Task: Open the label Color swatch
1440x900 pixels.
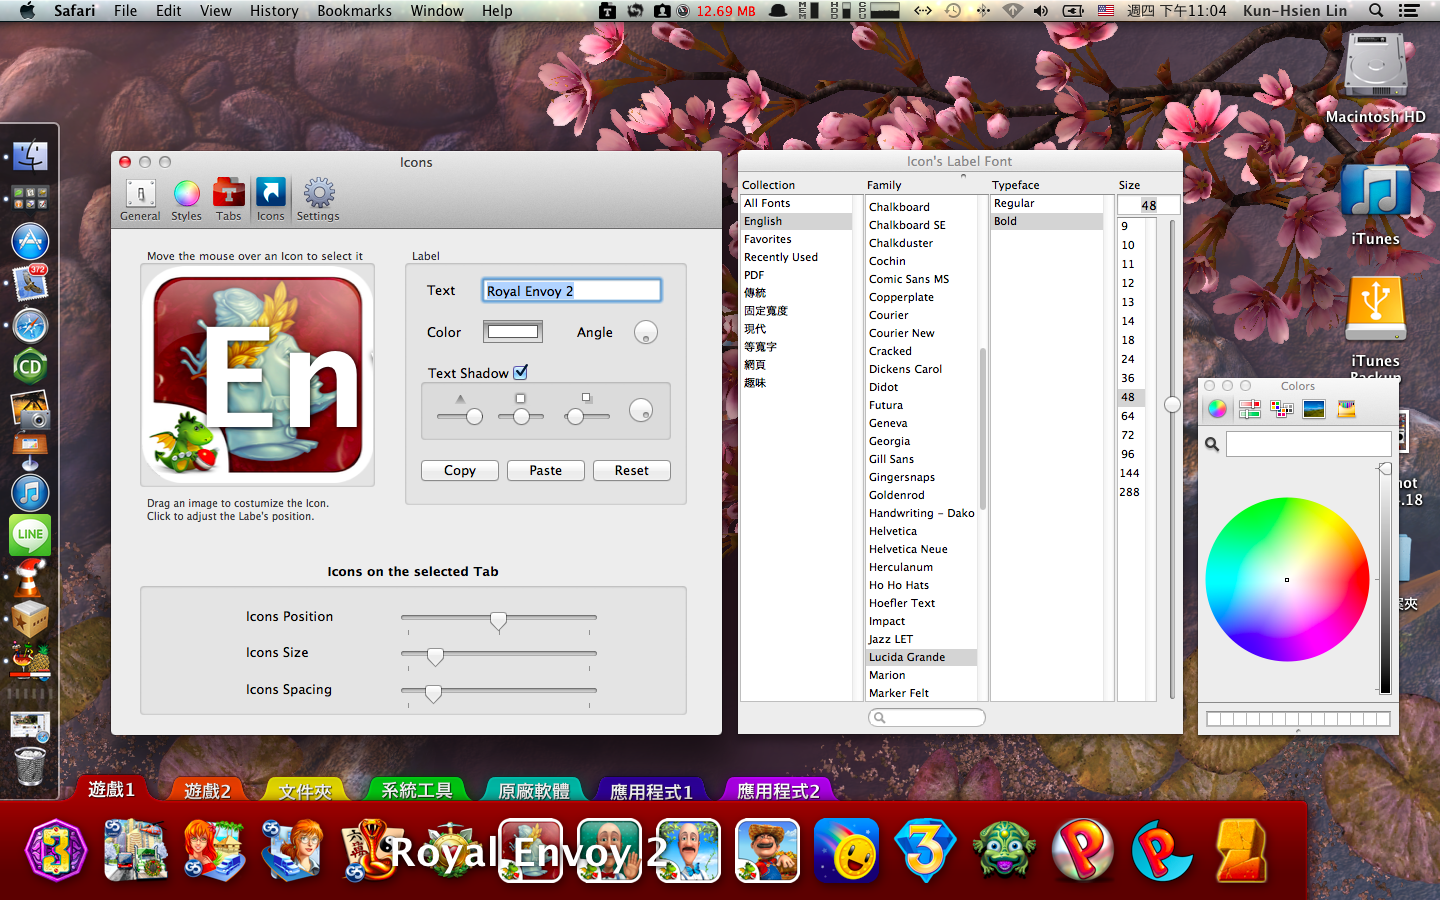Action: [513, 332]
